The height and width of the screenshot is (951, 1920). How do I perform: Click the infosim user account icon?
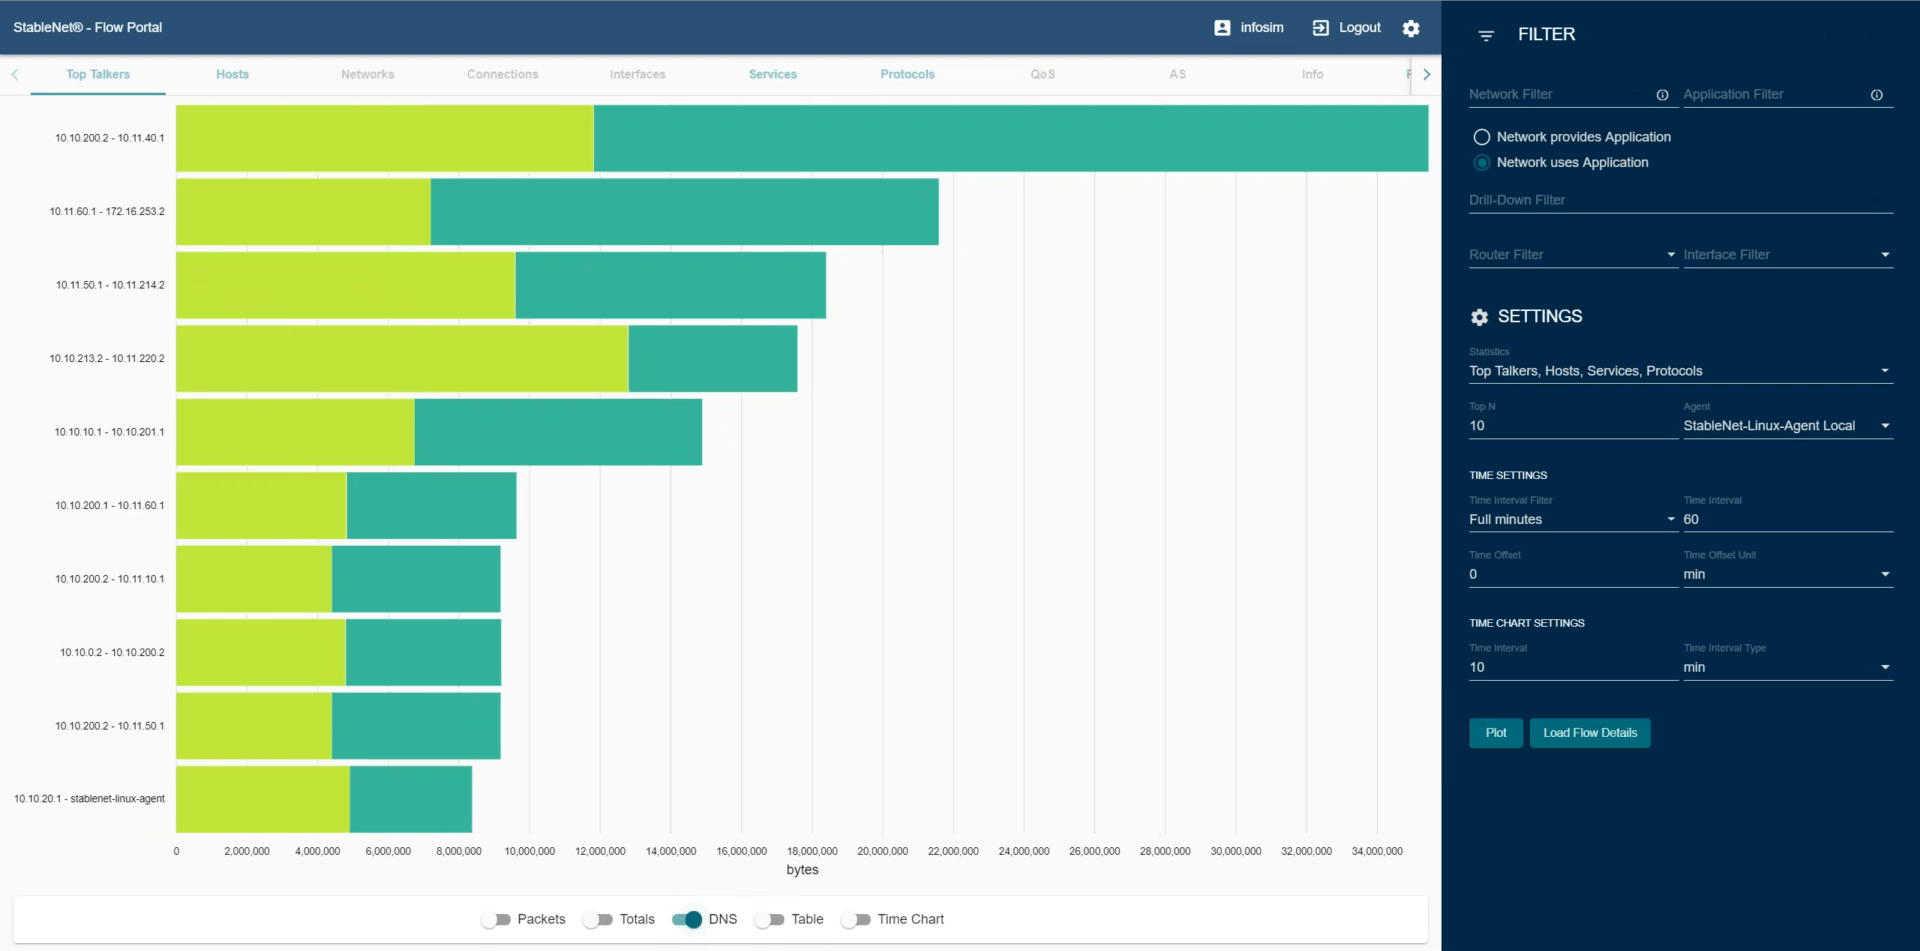point(1222,28)
